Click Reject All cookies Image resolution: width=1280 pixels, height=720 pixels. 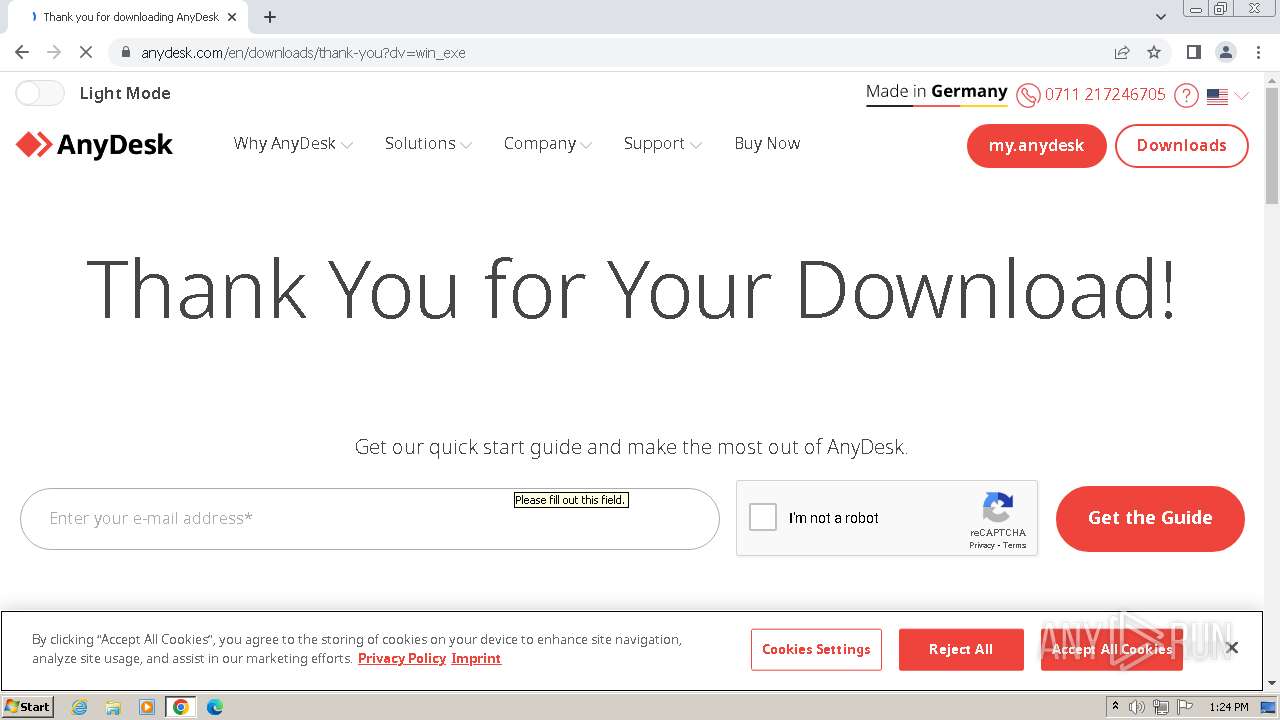[961, 649]
